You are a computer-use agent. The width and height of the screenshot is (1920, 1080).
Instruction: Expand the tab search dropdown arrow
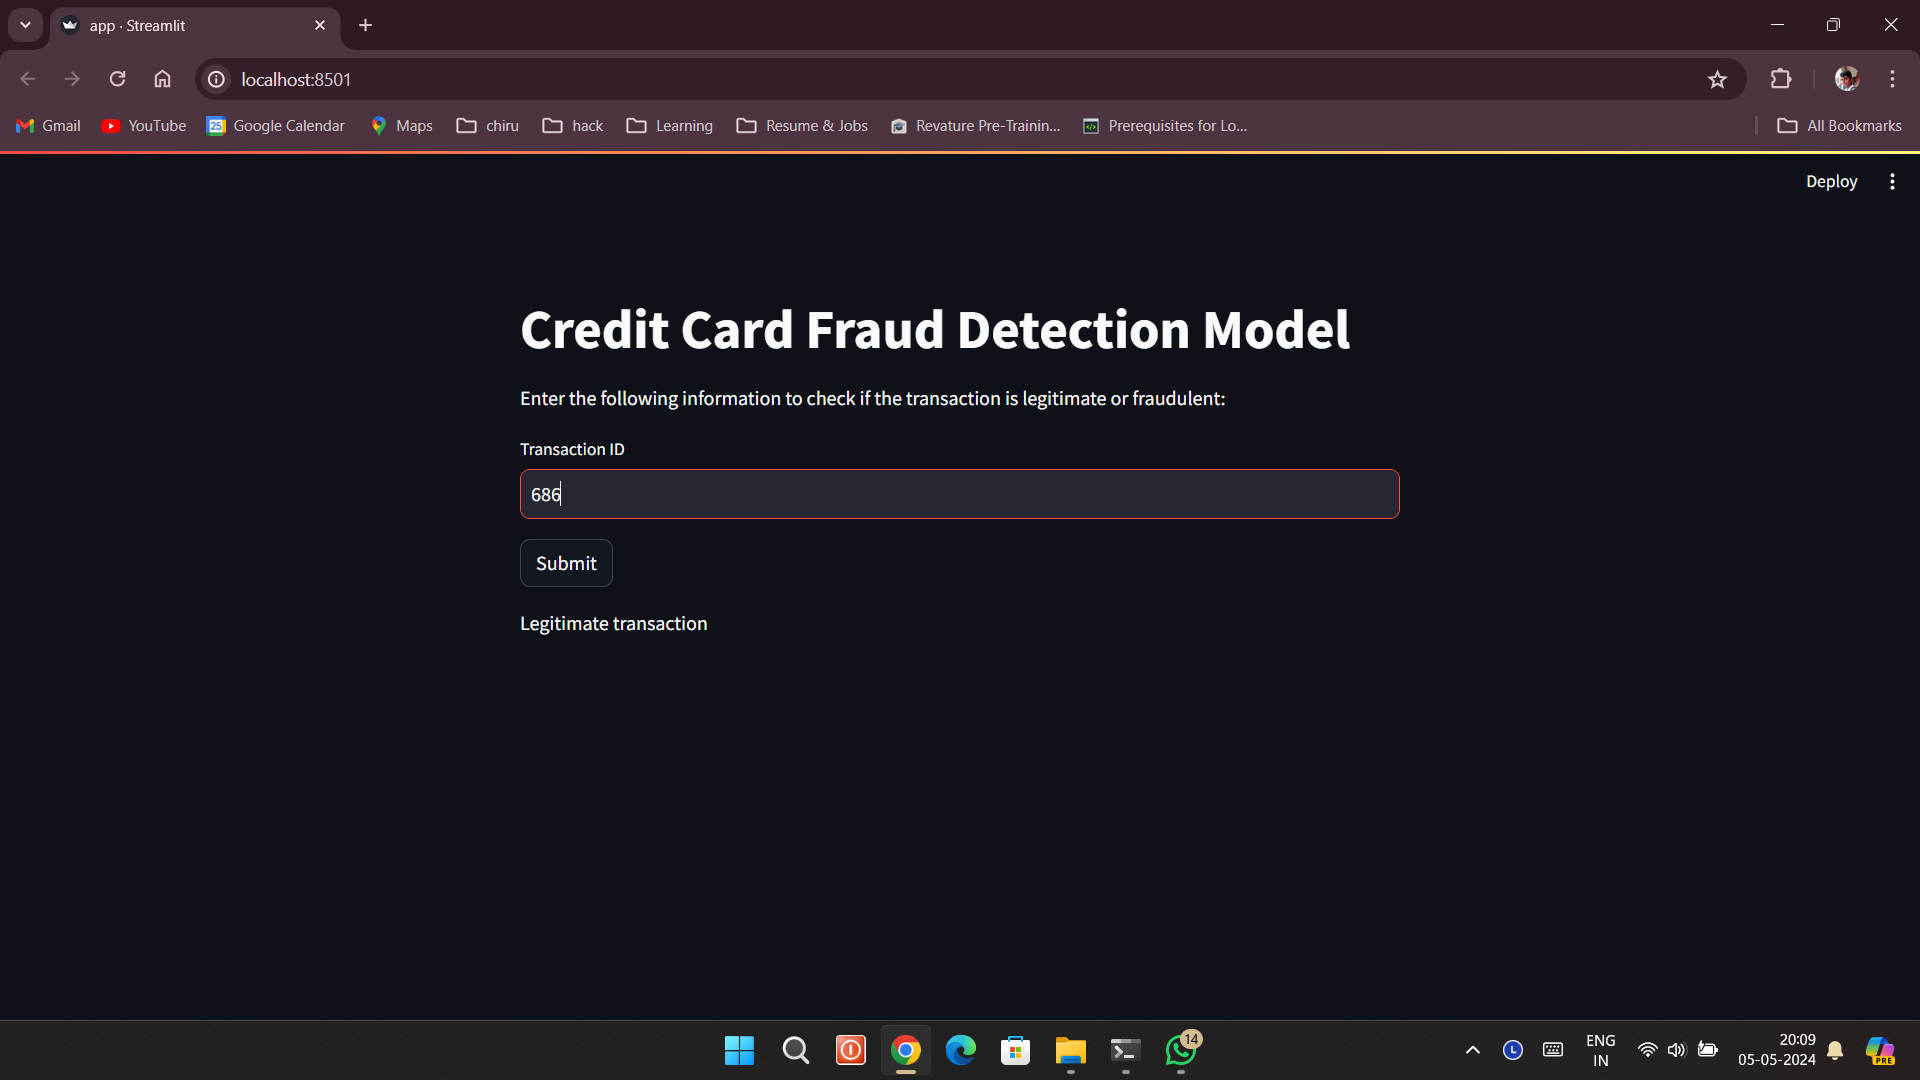25,25
